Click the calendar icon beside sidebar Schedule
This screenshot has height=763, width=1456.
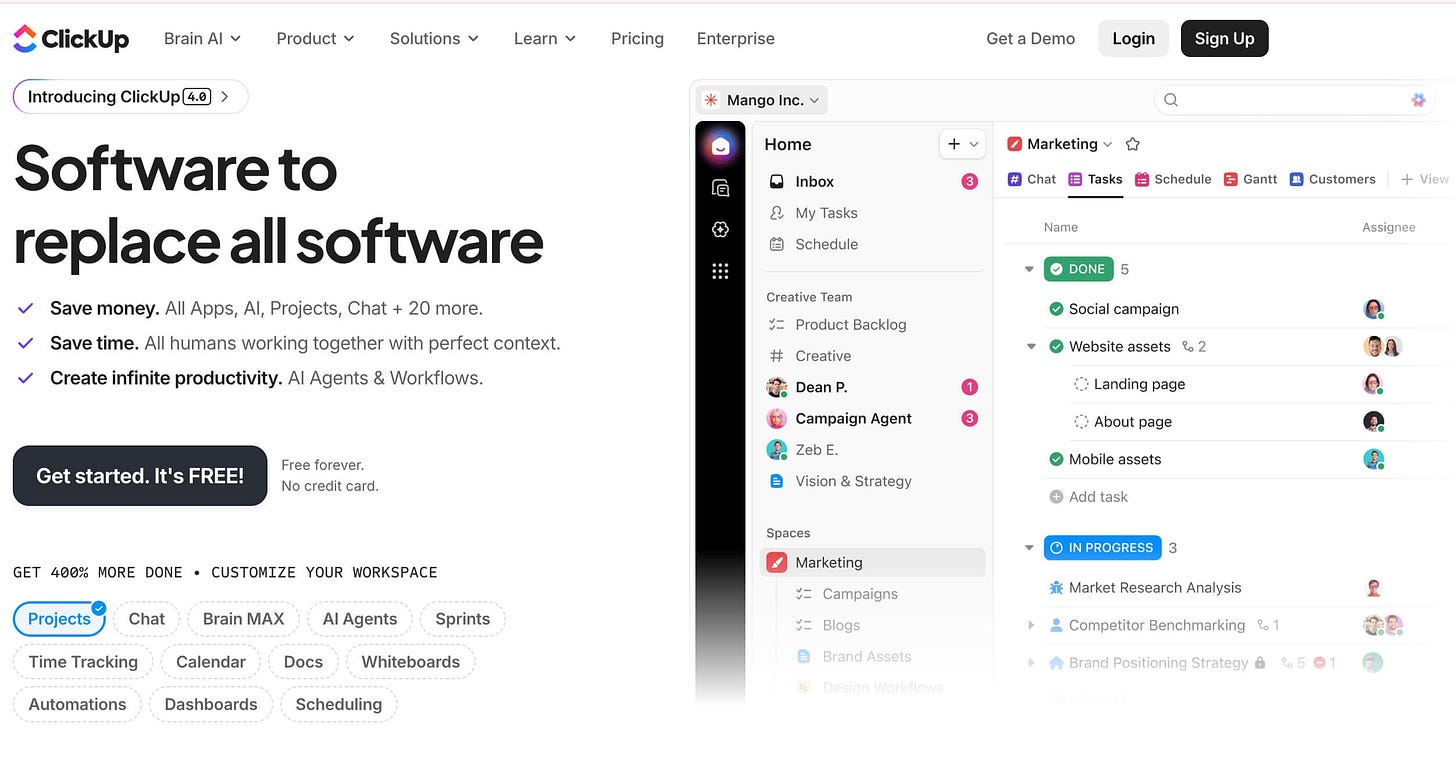(x=776, y=244)
